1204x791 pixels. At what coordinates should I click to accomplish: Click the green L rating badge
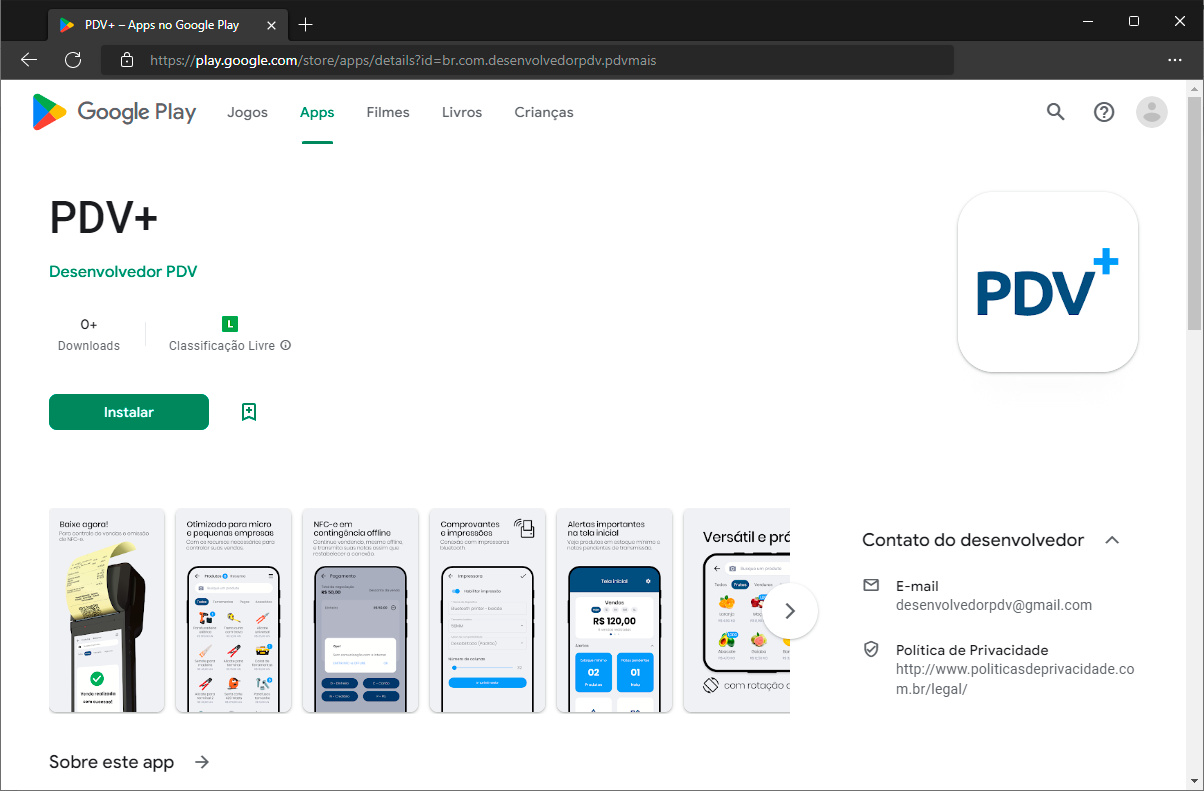pyautogui.click(x=230, y=324)
